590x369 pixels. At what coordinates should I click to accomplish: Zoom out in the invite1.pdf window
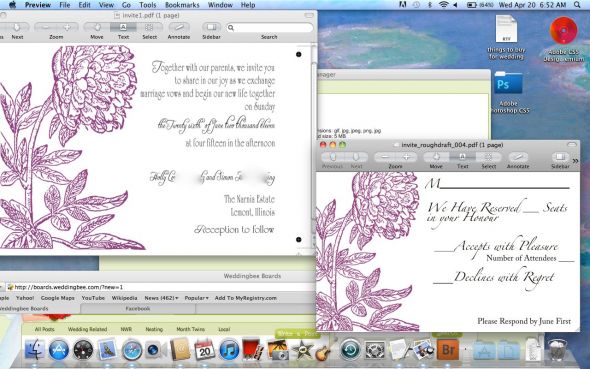pyautogui.click(x=46, y=27)
